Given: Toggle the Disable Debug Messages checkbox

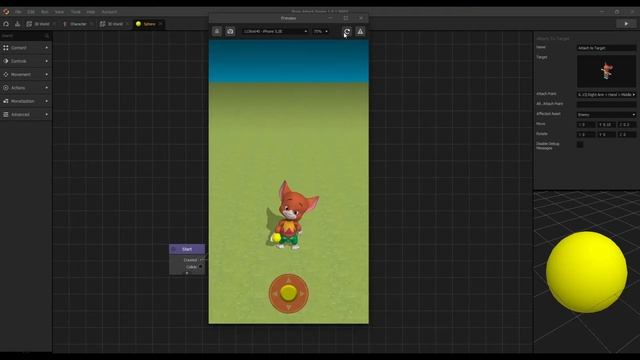Looking at the screenshot, I should click(x=580, y=144).
